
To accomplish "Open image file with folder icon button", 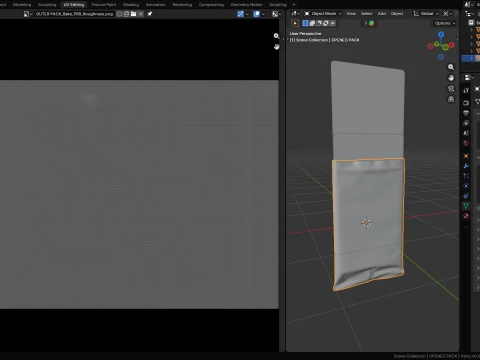I will 134,14.
